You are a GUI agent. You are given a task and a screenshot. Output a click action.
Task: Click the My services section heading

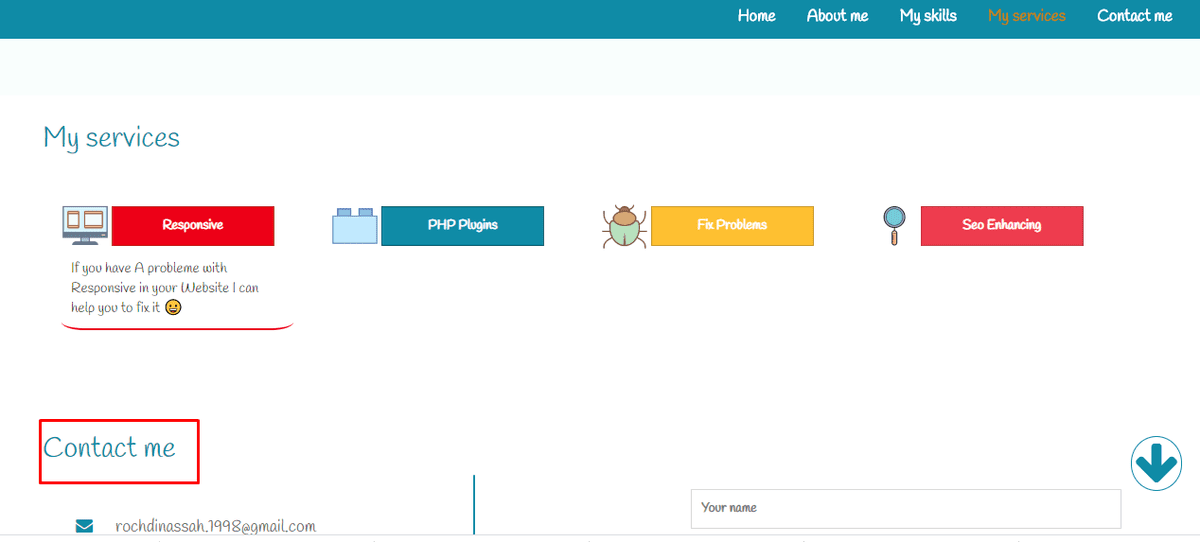point(112,137)
